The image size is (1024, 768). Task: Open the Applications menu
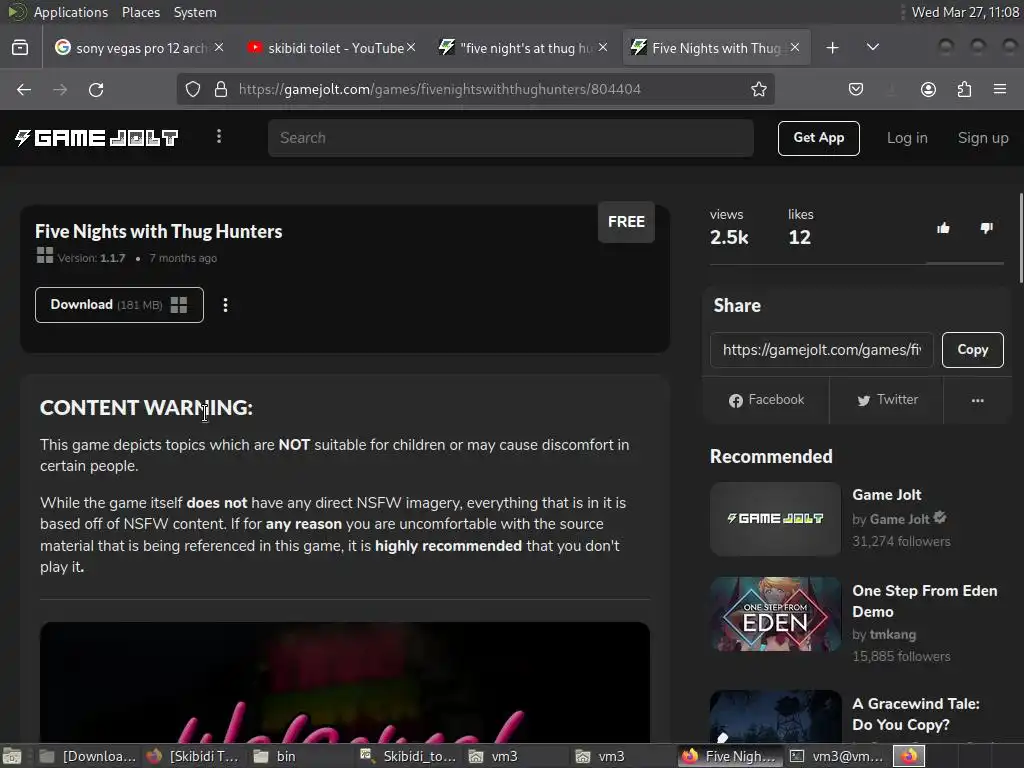pos(71,12)
